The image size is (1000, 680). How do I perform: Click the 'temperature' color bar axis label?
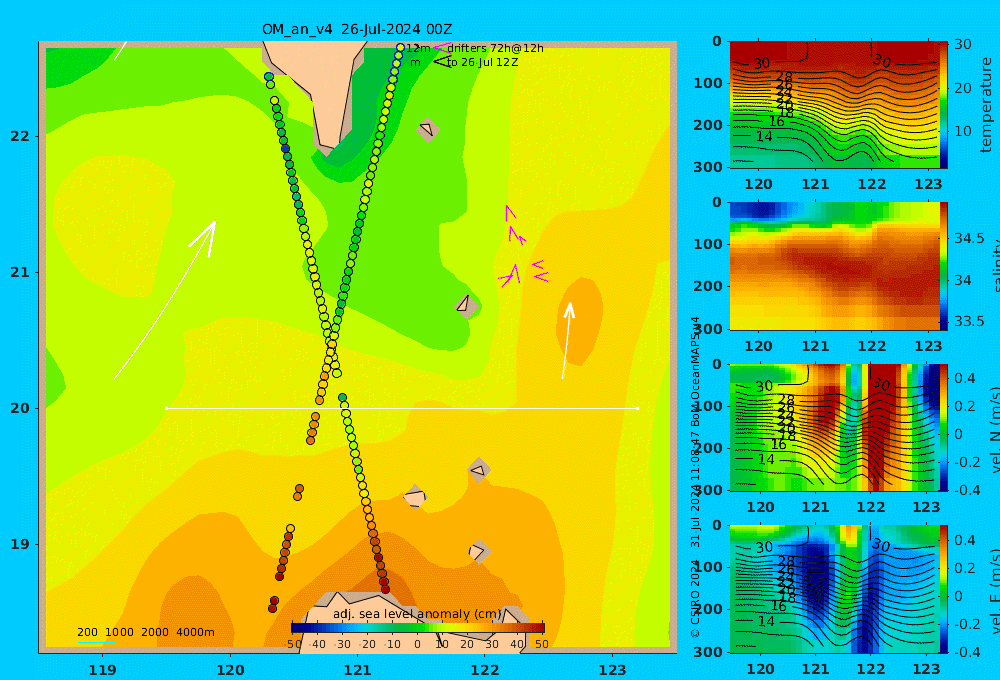click(986, 105)
